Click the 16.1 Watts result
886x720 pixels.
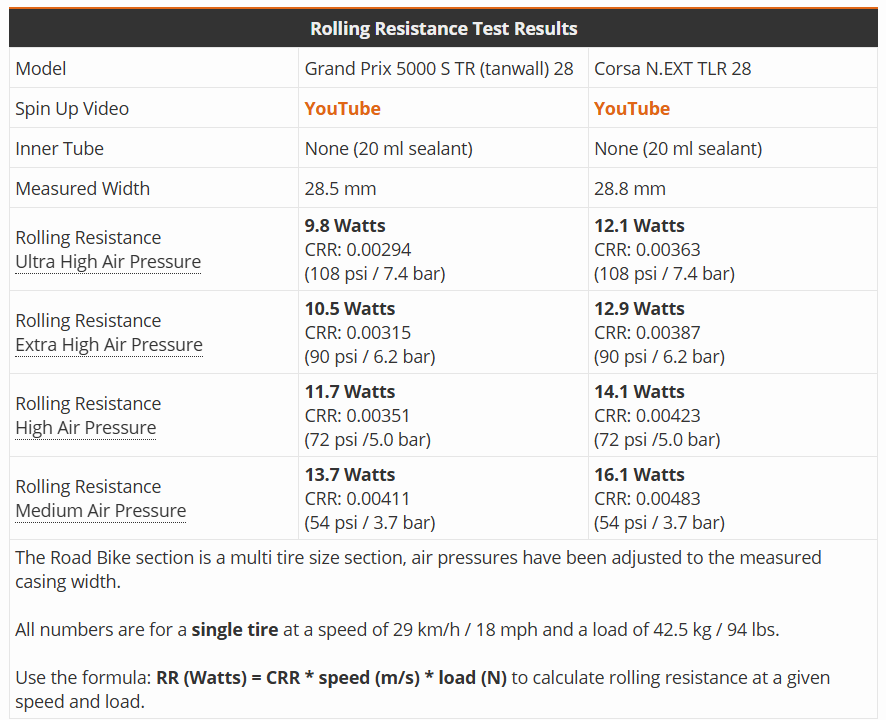pyautogui.click(x=639, y=475)
